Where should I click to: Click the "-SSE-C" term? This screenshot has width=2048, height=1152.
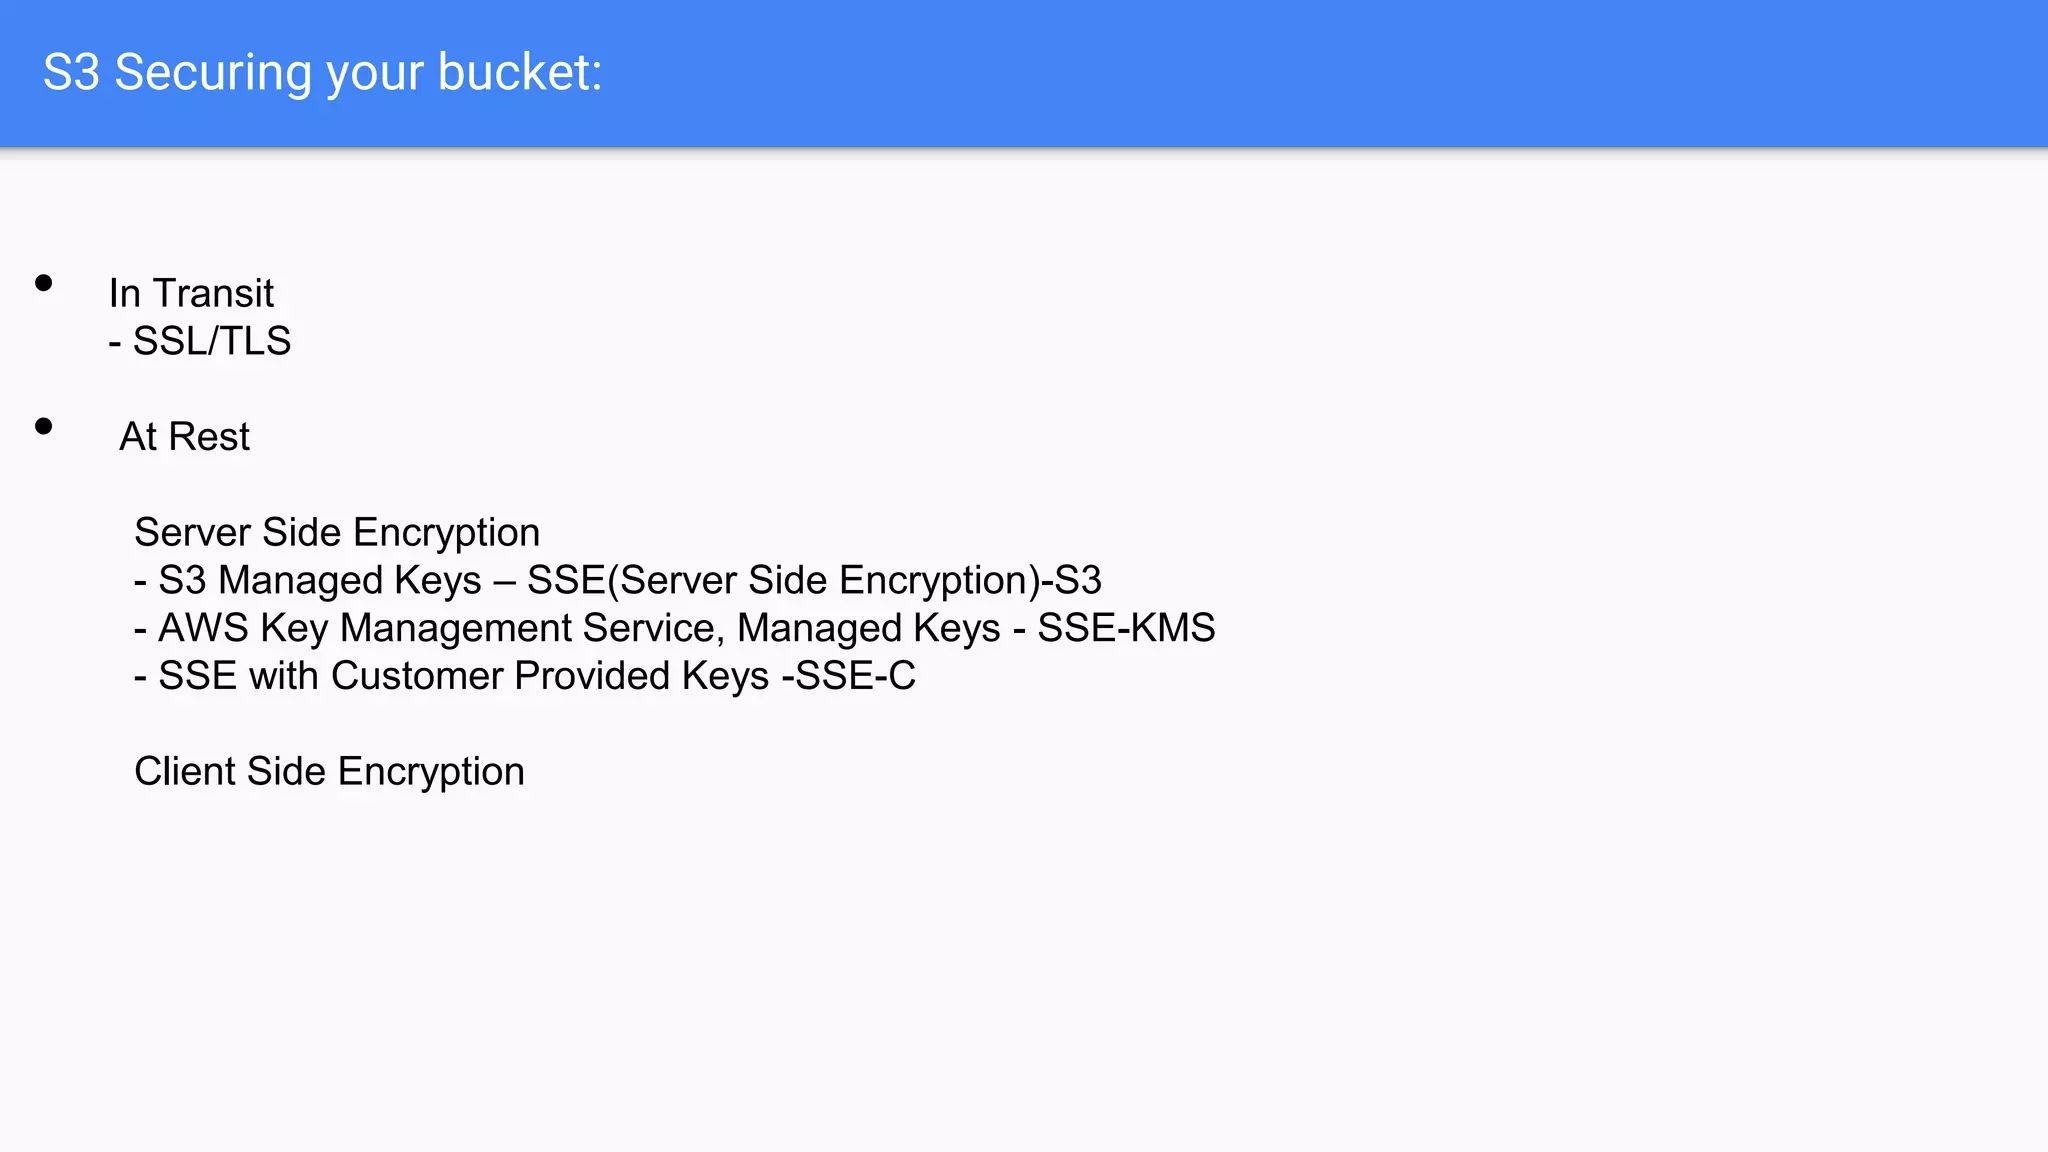point(848,676)
